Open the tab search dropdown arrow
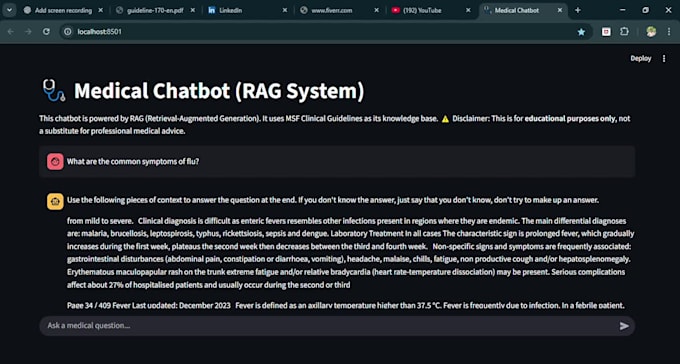 tap(9, 10)
